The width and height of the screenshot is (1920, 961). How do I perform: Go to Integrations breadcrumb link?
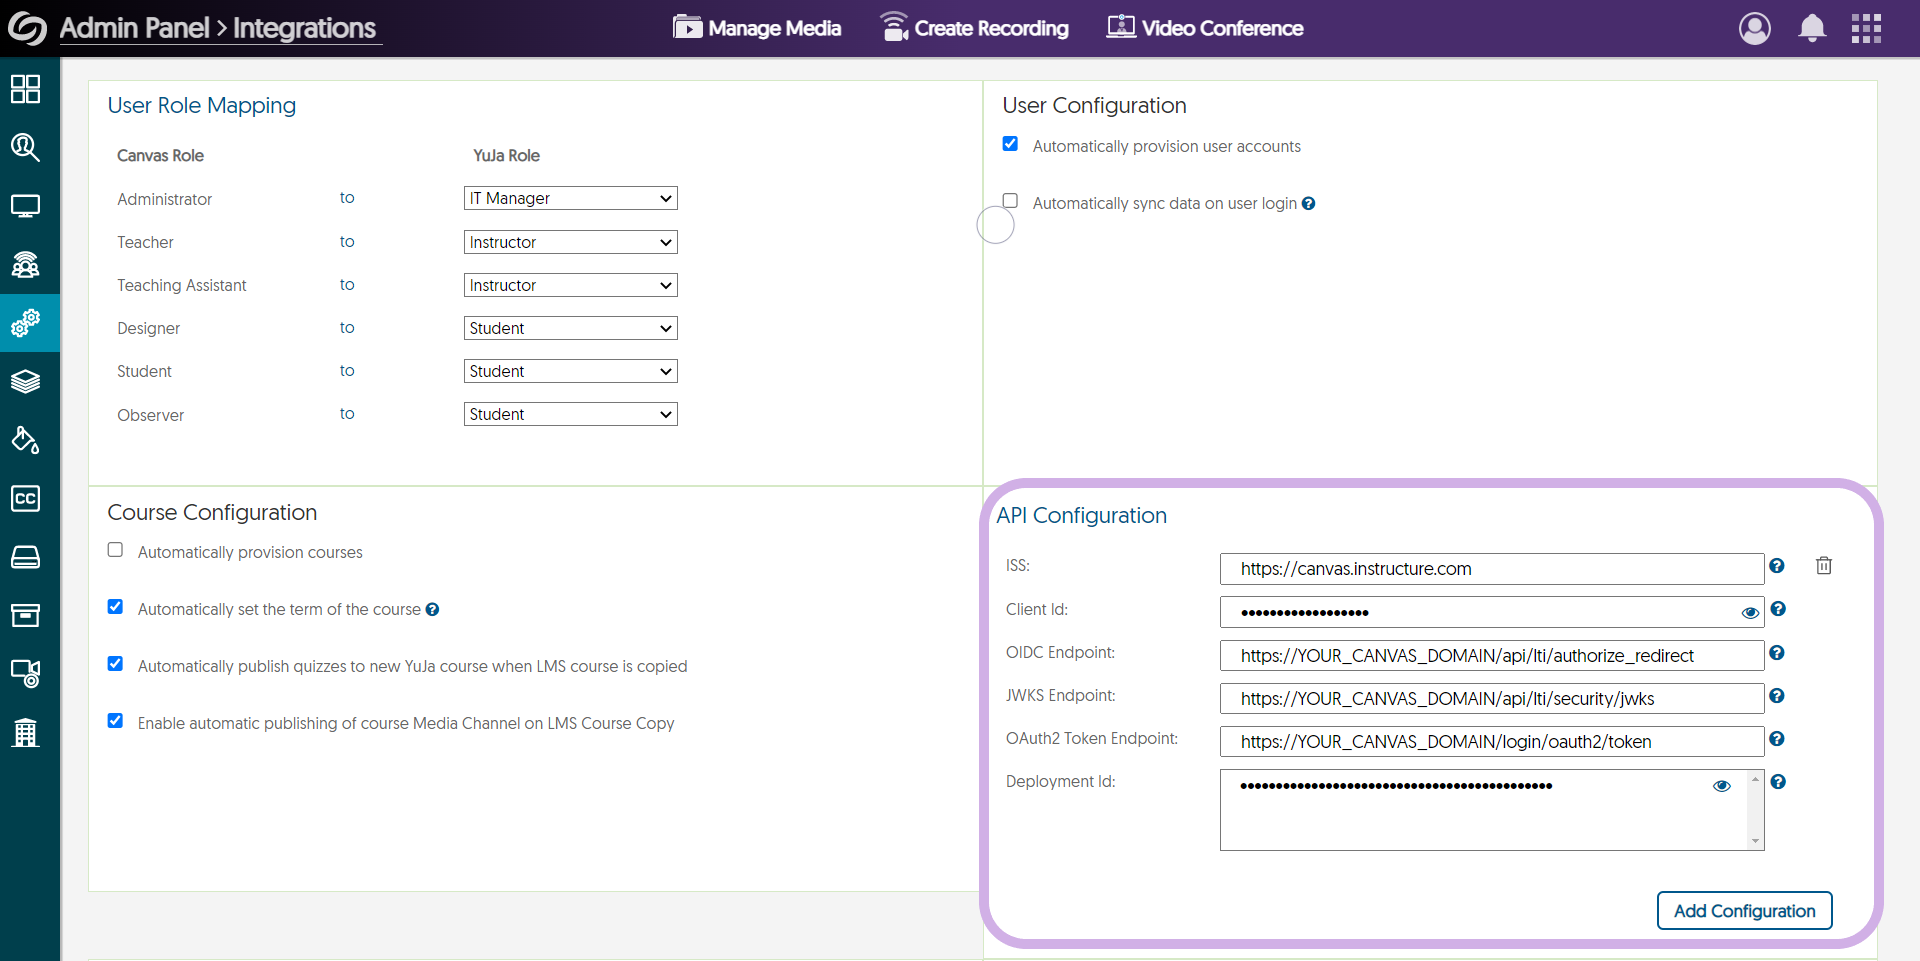point(305,28)
